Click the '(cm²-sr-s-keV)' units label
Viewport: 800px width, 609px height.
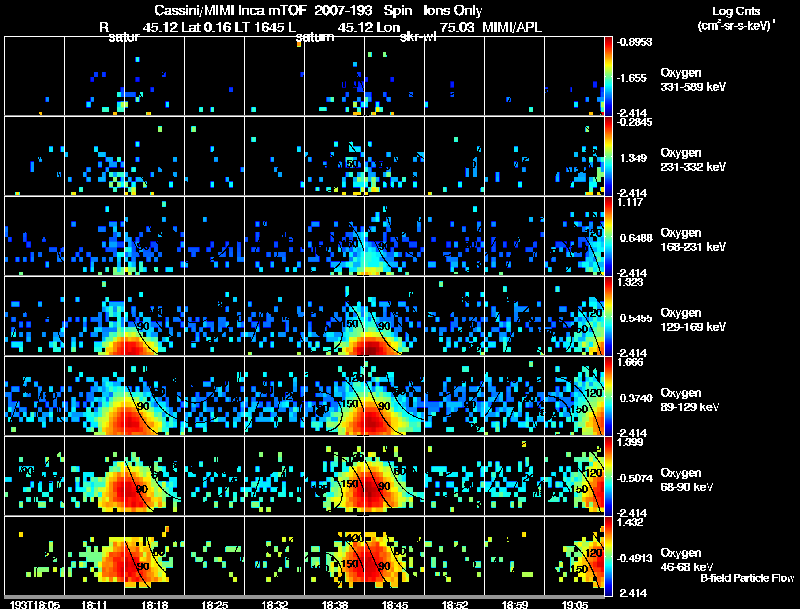pyautogui.click(x=736, y=26)
